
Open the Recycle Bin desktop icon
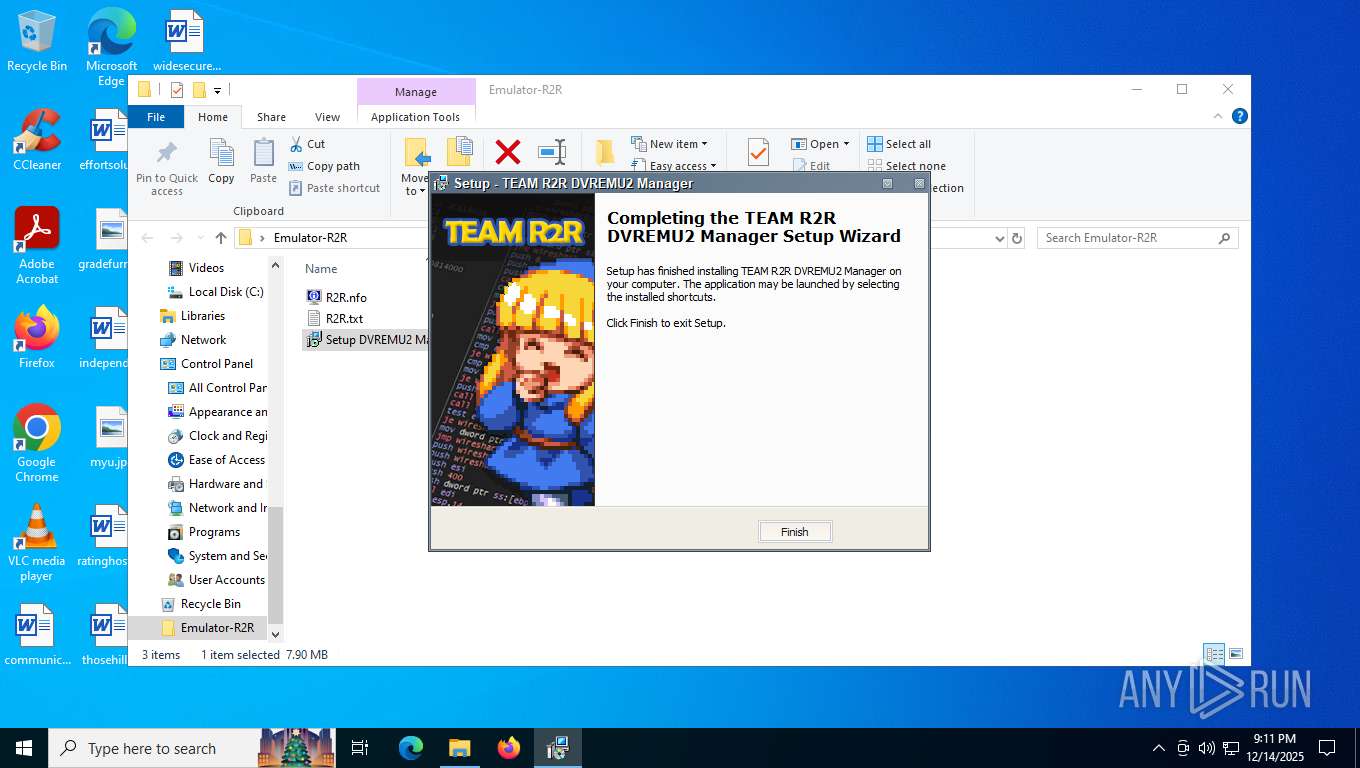click(37, 41)
